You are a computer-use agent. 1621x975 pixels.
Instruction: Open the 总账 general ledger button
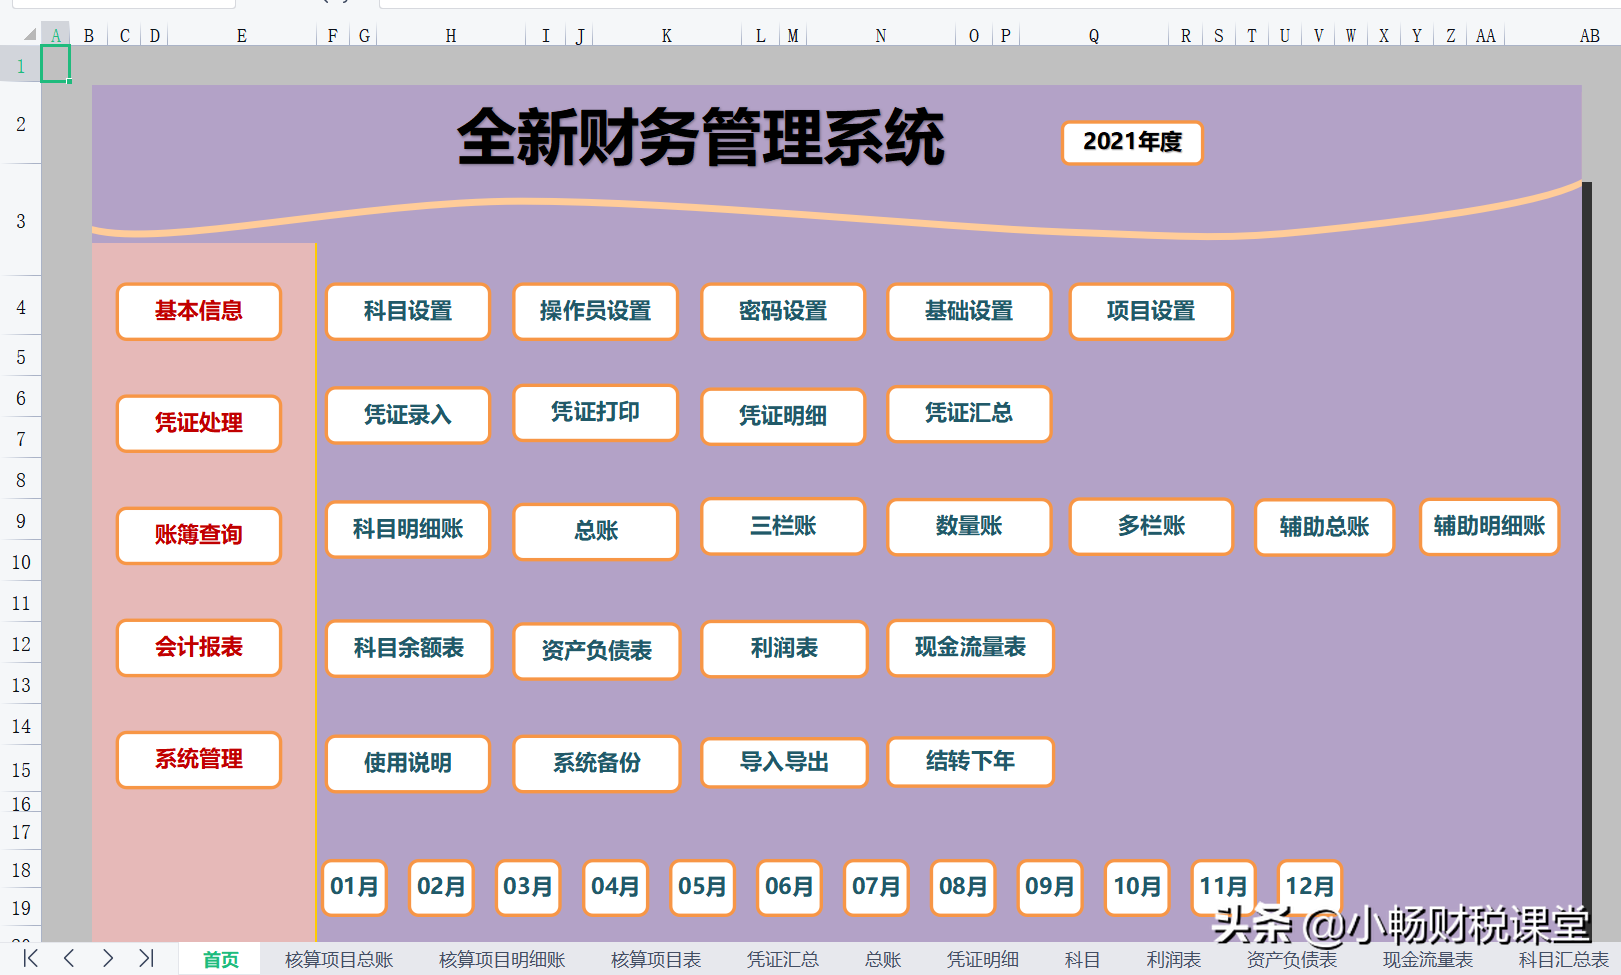[x=595, y=531]
